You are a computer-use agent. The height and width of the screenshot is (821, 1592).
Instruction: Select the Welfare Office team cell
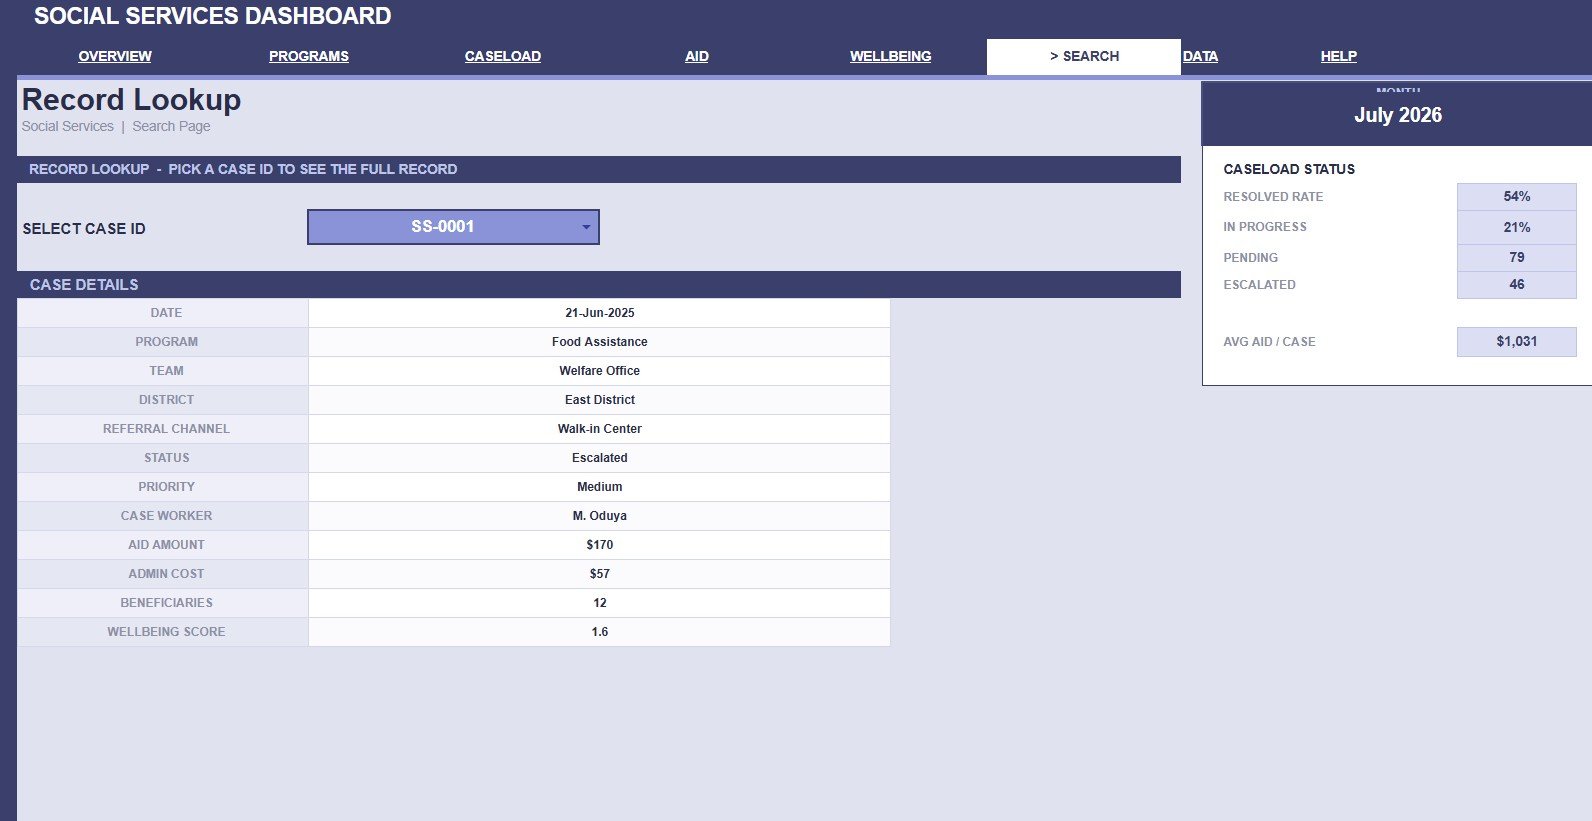tap(600, 371)
